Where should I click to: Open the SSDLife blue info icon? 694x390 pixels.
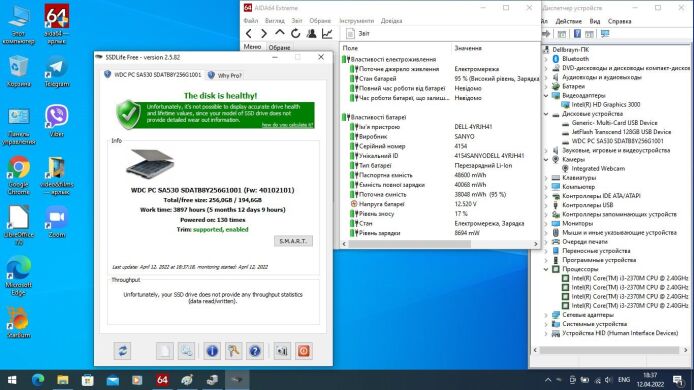tap(212, 351)
